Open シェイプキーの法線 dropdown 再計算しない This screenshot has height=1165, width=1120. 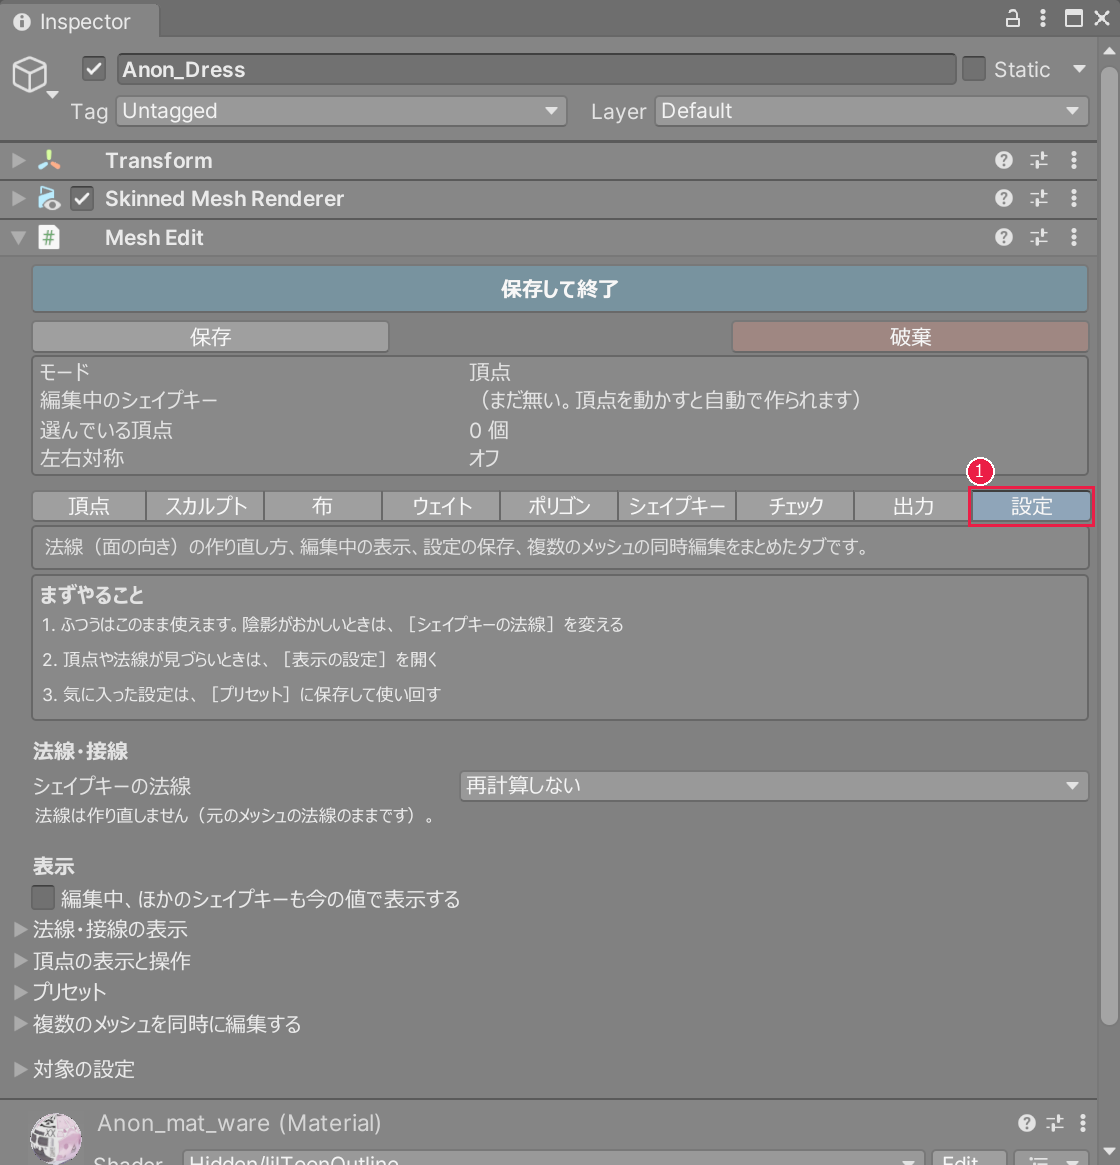pyautogui.click(x=774, y=785)
